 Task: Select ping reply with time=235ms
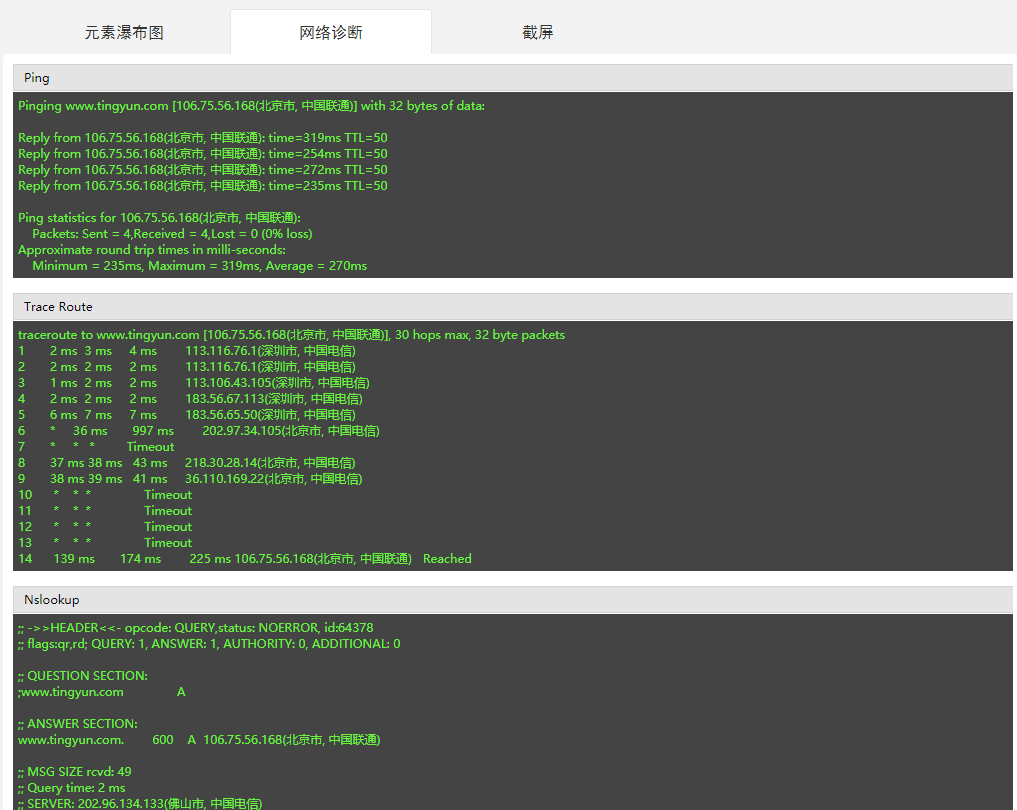(203, 186)
